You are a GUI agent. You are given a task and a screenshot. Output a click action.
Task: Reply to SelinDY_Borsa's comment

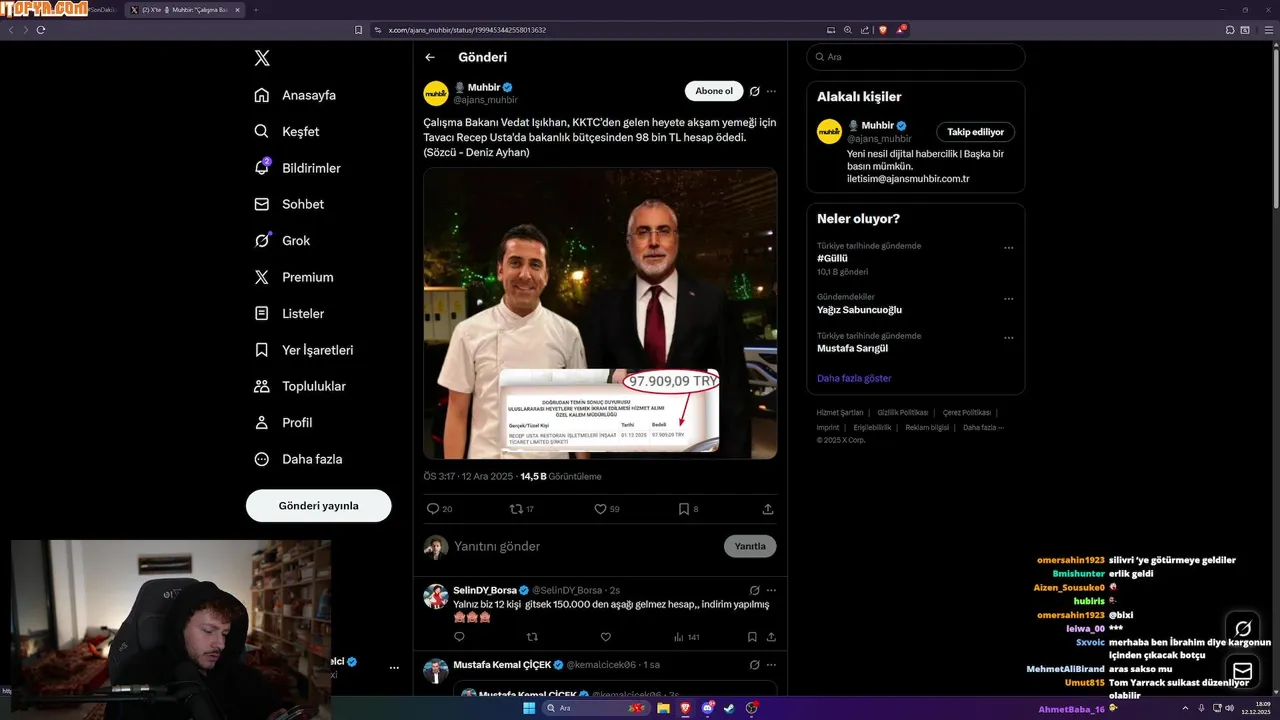click(x=459, y=637)
